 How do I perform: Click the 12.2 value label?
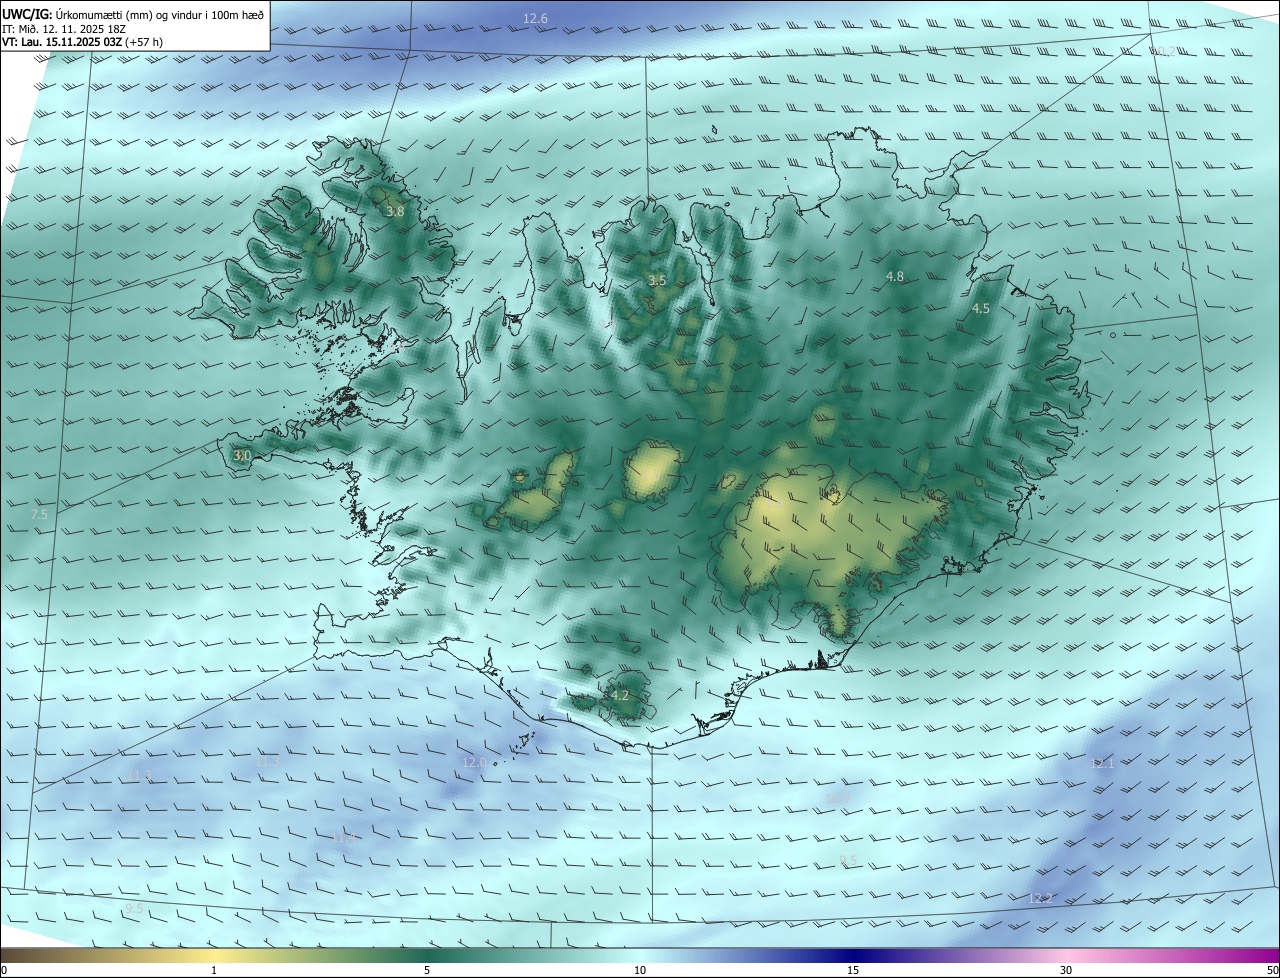1041,898
